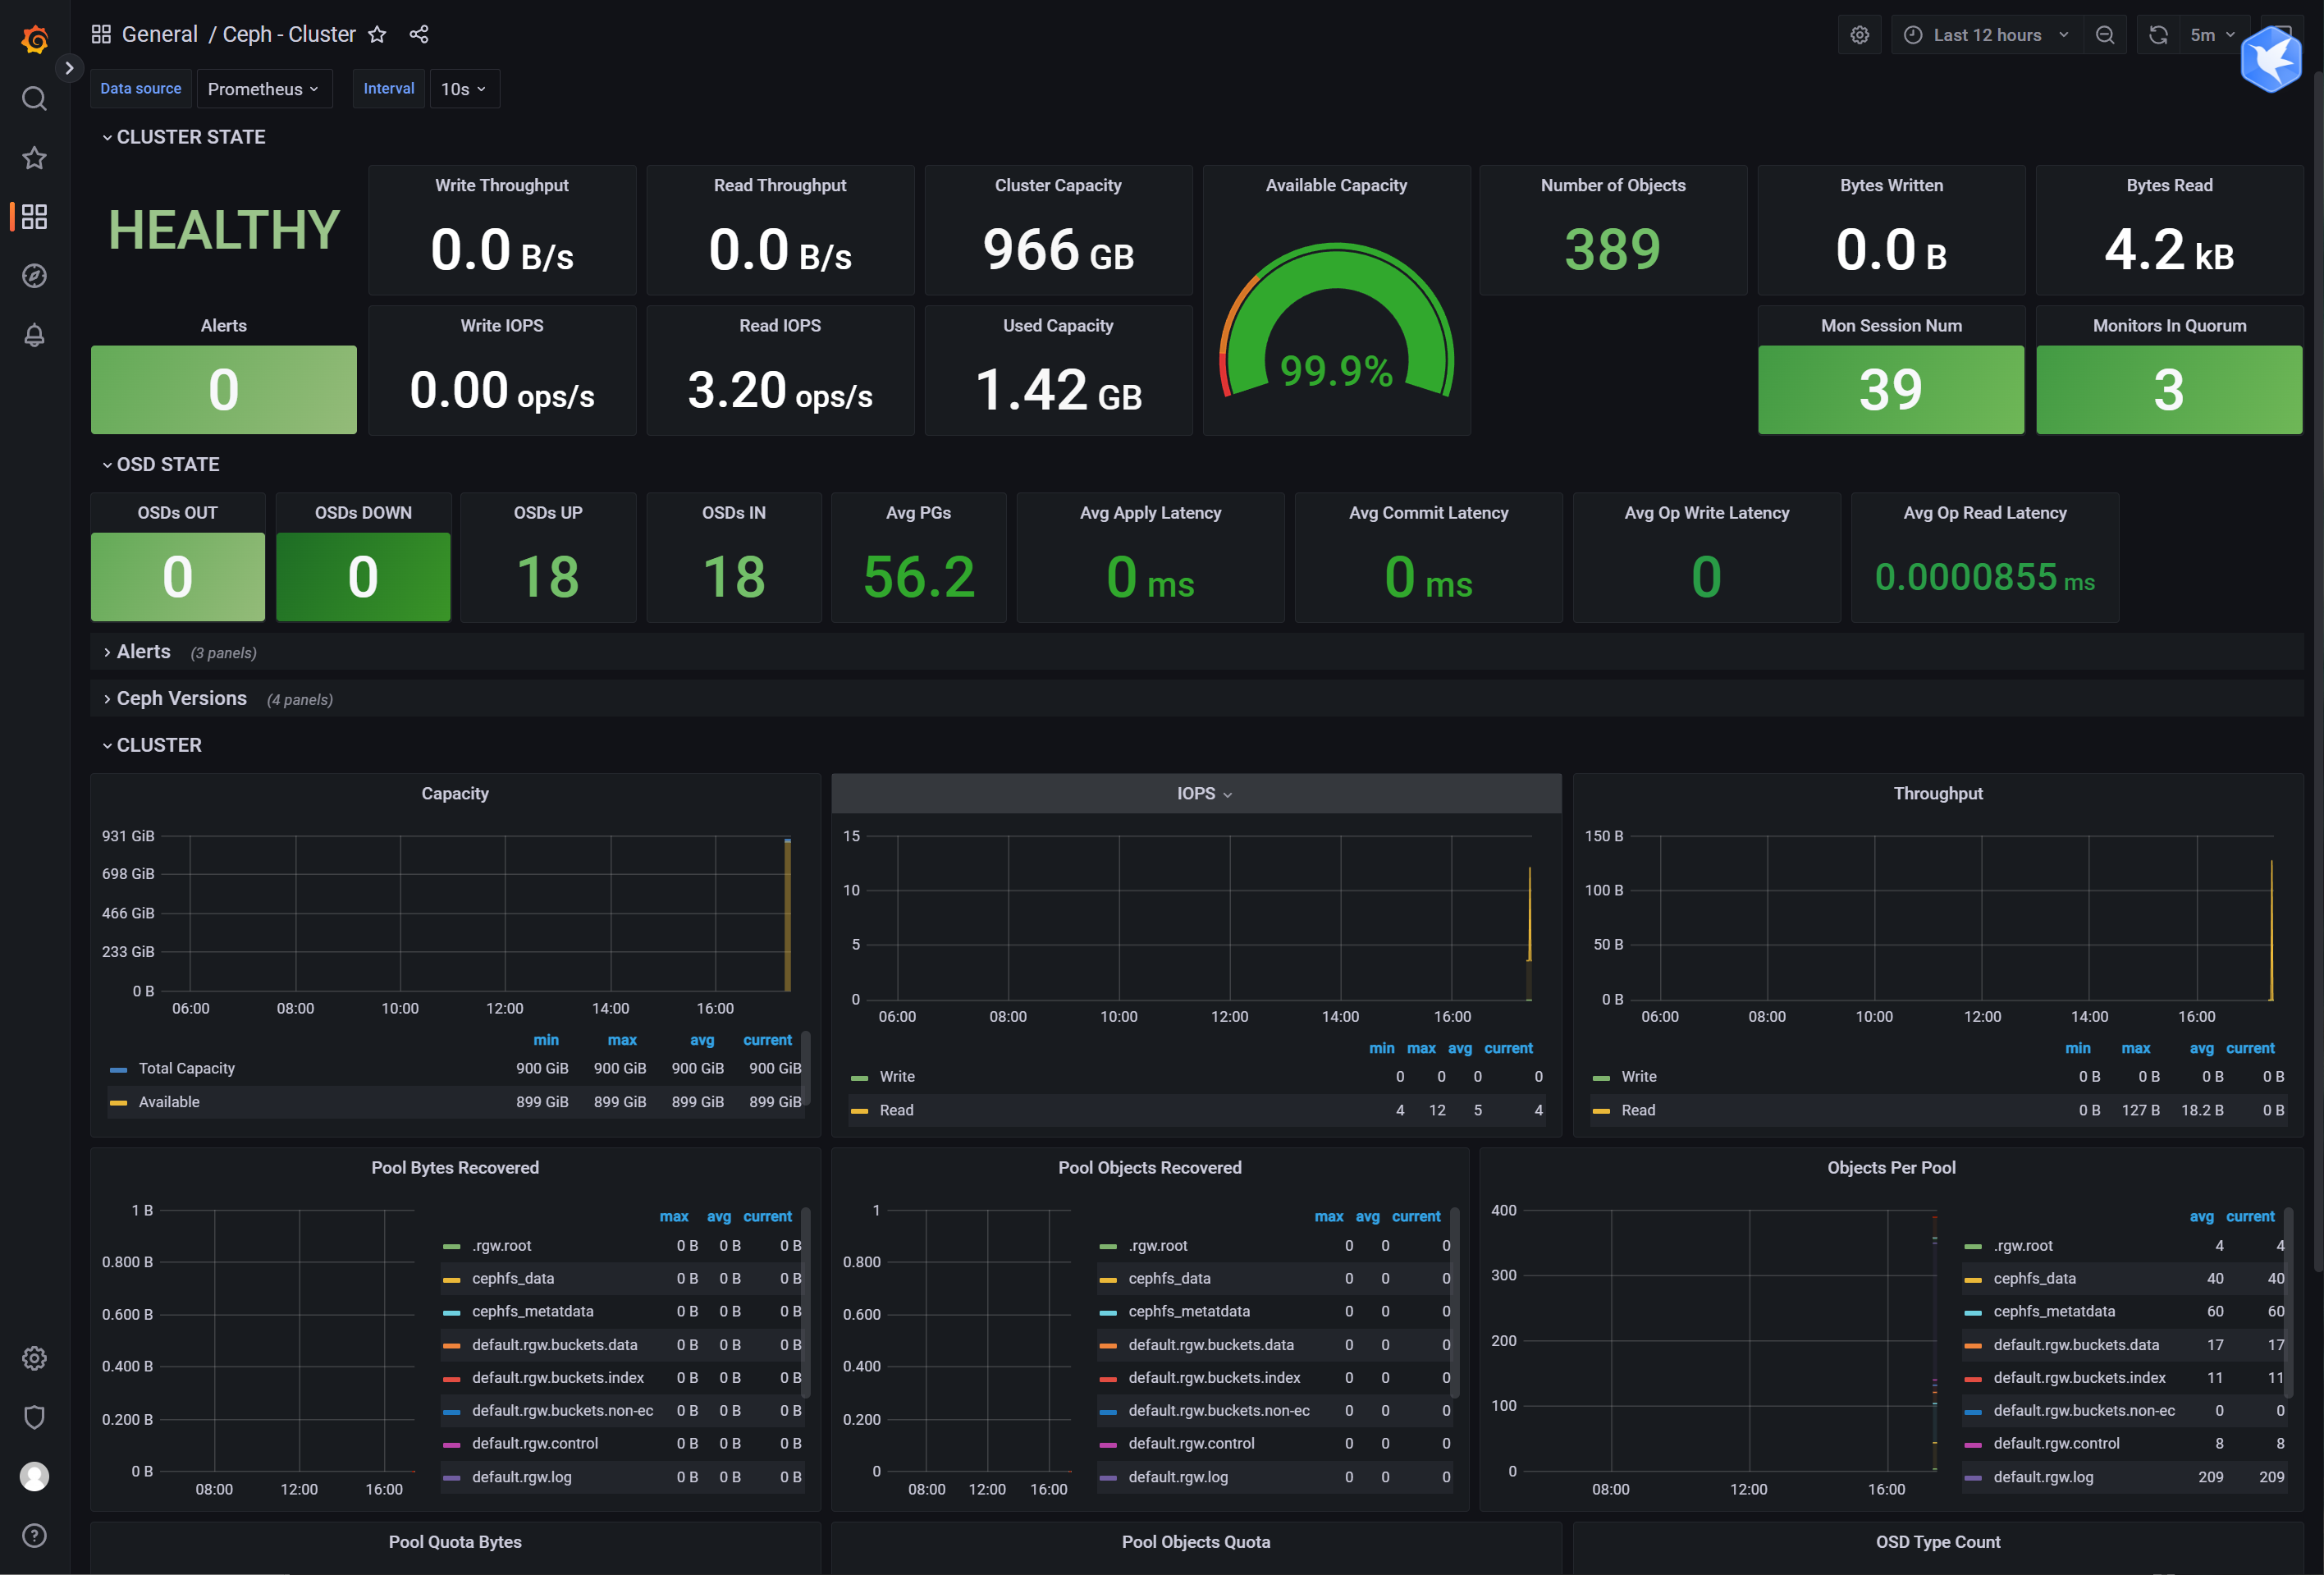Open Server Admin shield icon
This screenshot has width=2324, height=1575.
click(x=34, y=1417)
